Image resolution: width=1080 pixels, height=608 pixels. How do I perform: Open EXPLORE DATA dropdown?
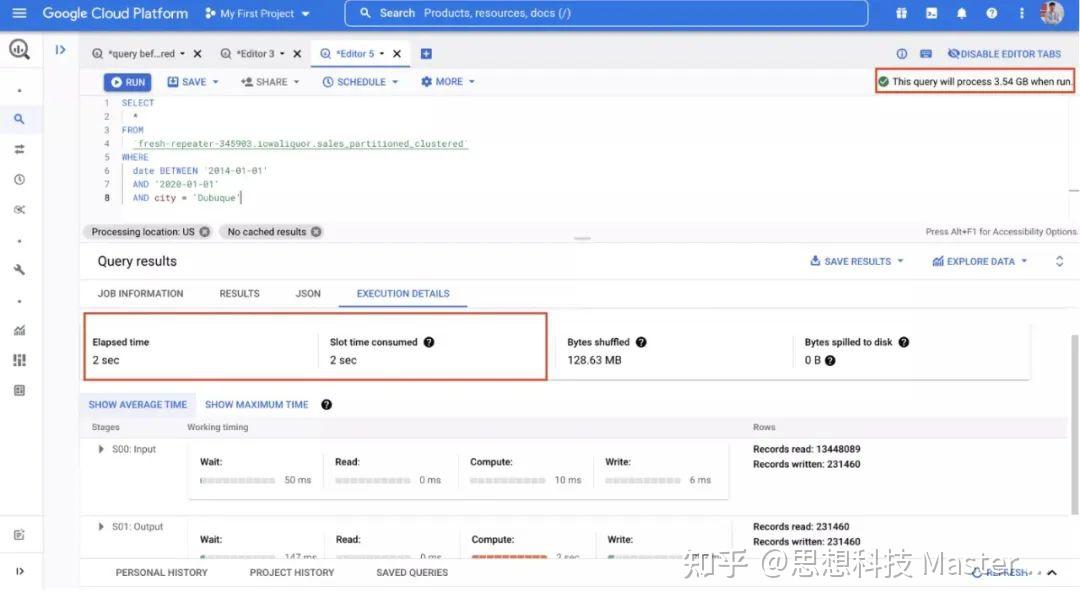coord(979,262)
